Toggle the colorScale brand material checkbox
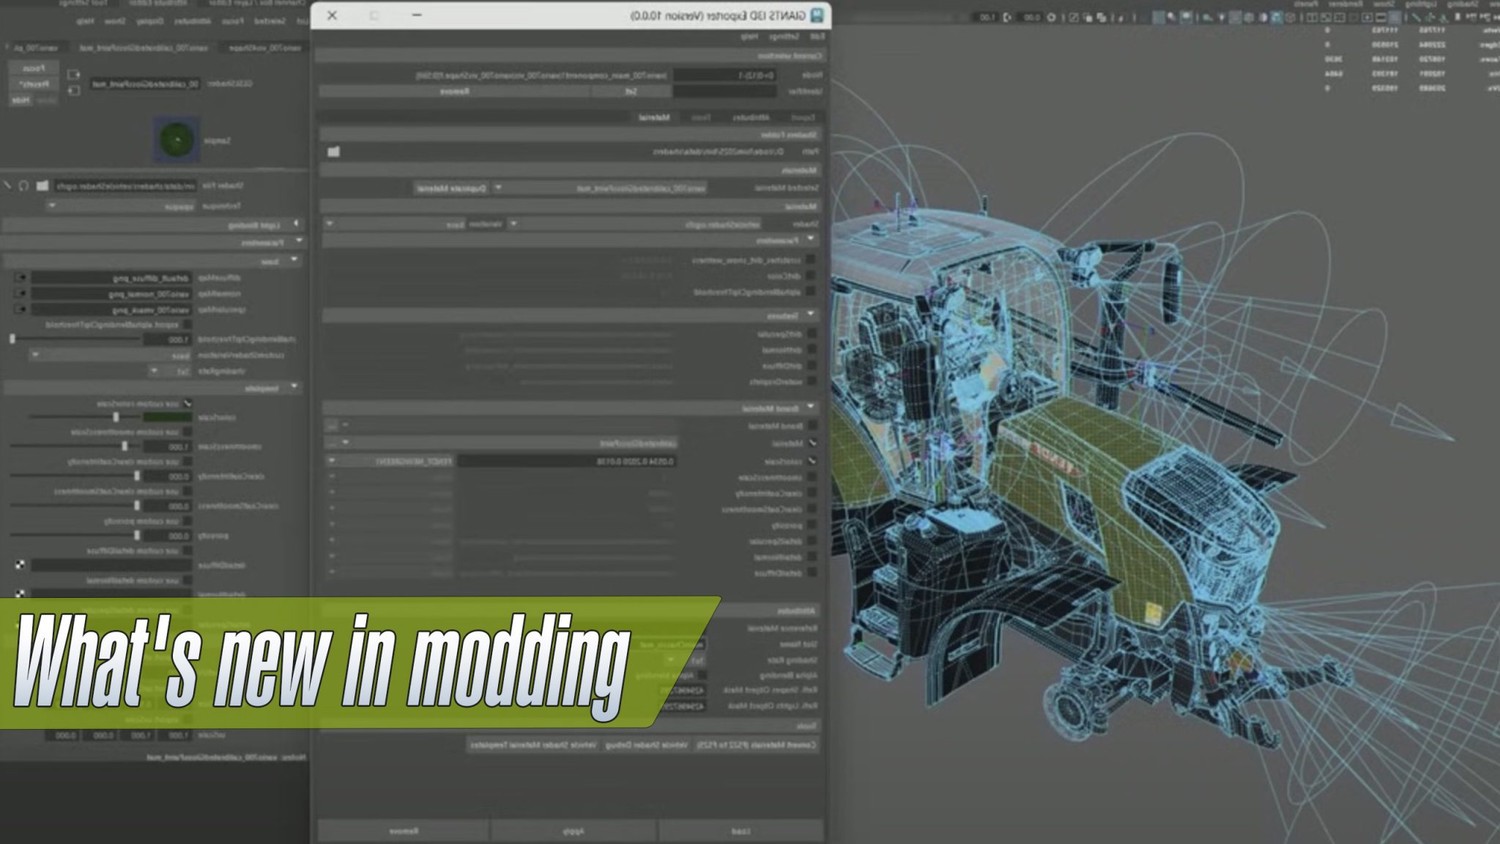This screenshot has height=844, width=1500. 811,461
